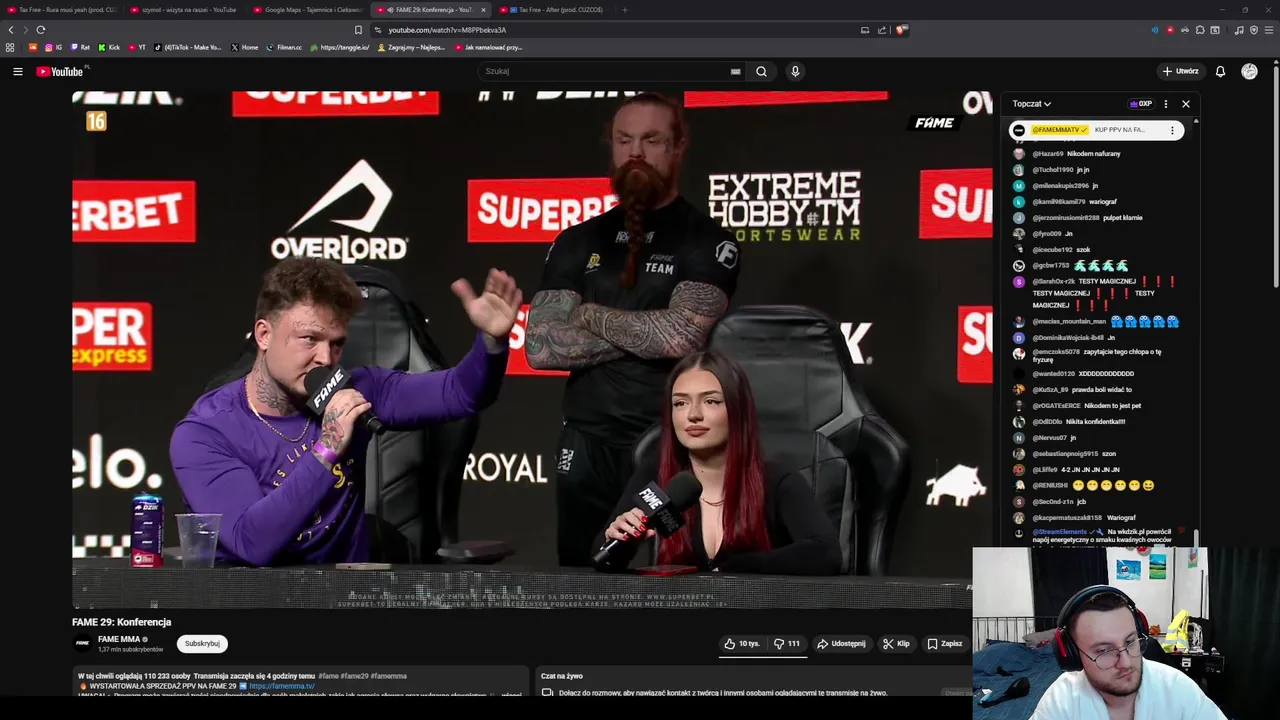The width and height of the screenshot is (1280, 720).
Task: Open the pinned @FAMEMMATV message options
Action: 1172,130
